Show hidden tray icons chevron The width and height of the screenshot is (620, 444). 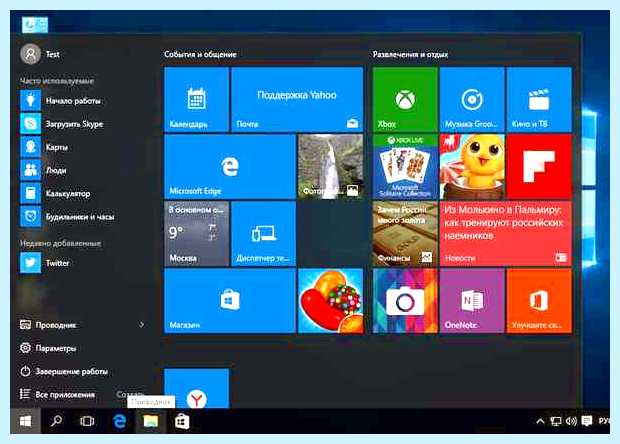pyautogui.click(x=540, y=421)
